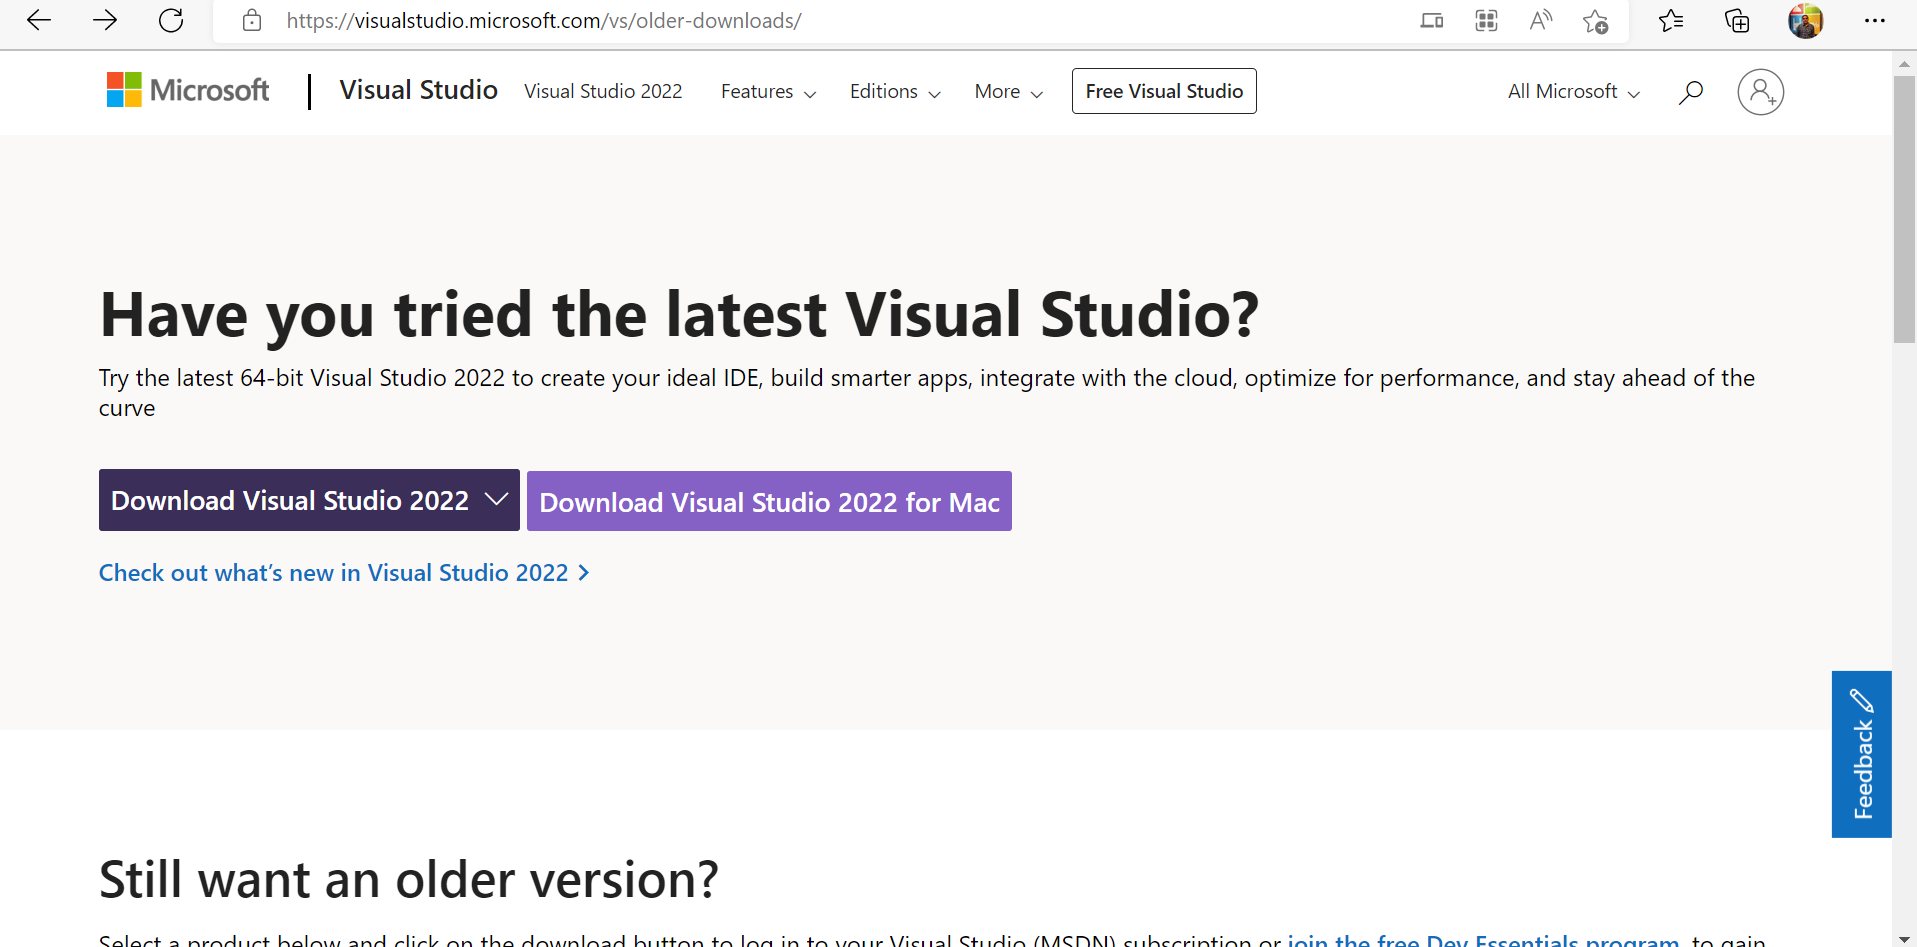Add this page to favorites
Image resolution: width=1917 pixels, height=947 pixels.
pos(1595,21)
